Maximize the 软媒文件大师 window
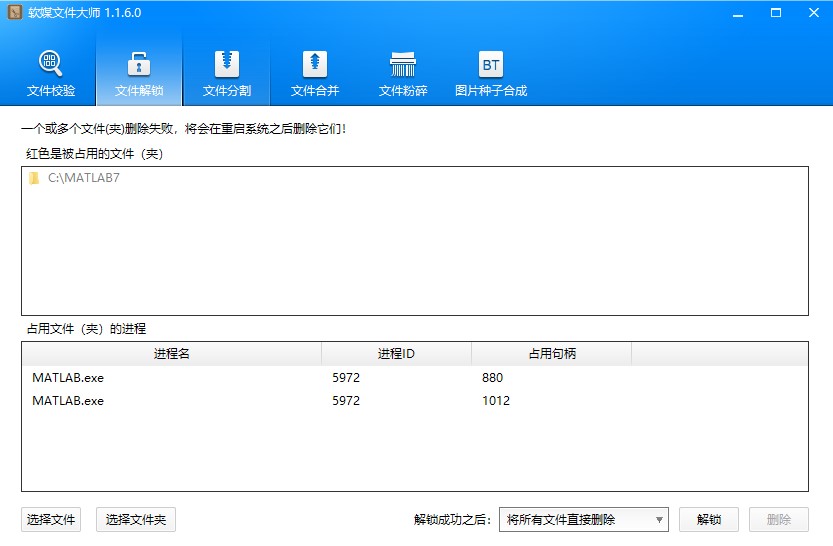Screen dimensions: 833x546 776,13
